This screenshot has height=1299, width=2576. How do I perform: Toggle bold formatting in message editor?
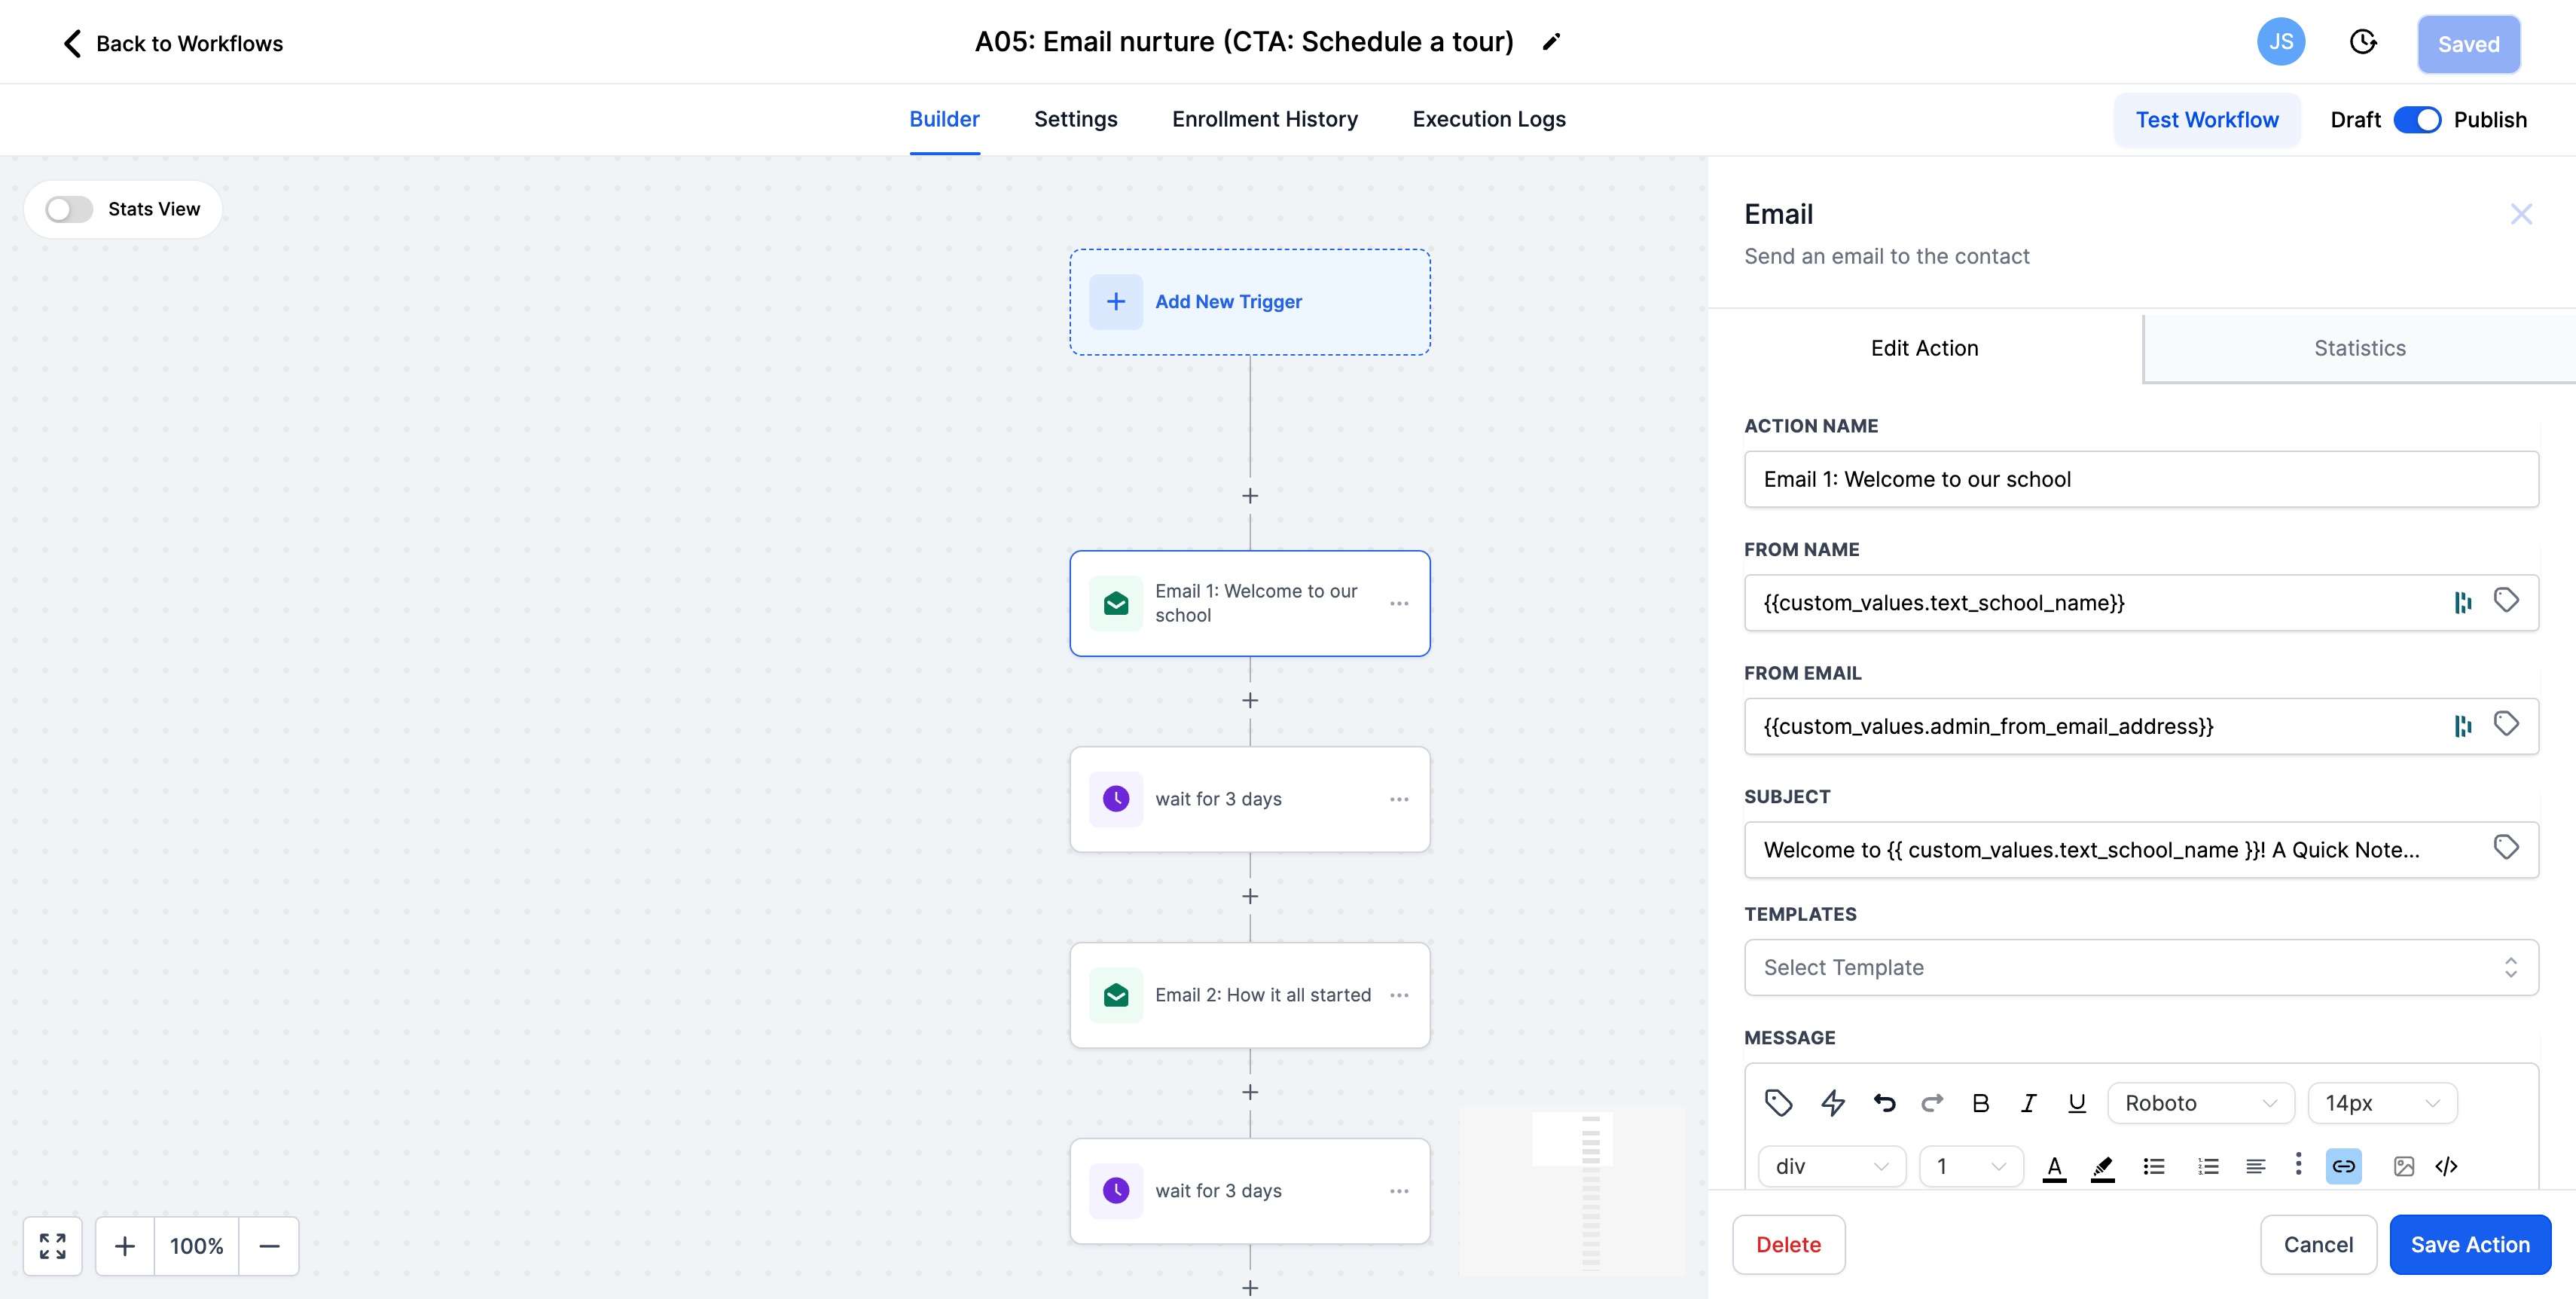[x=1981, y=1103]
